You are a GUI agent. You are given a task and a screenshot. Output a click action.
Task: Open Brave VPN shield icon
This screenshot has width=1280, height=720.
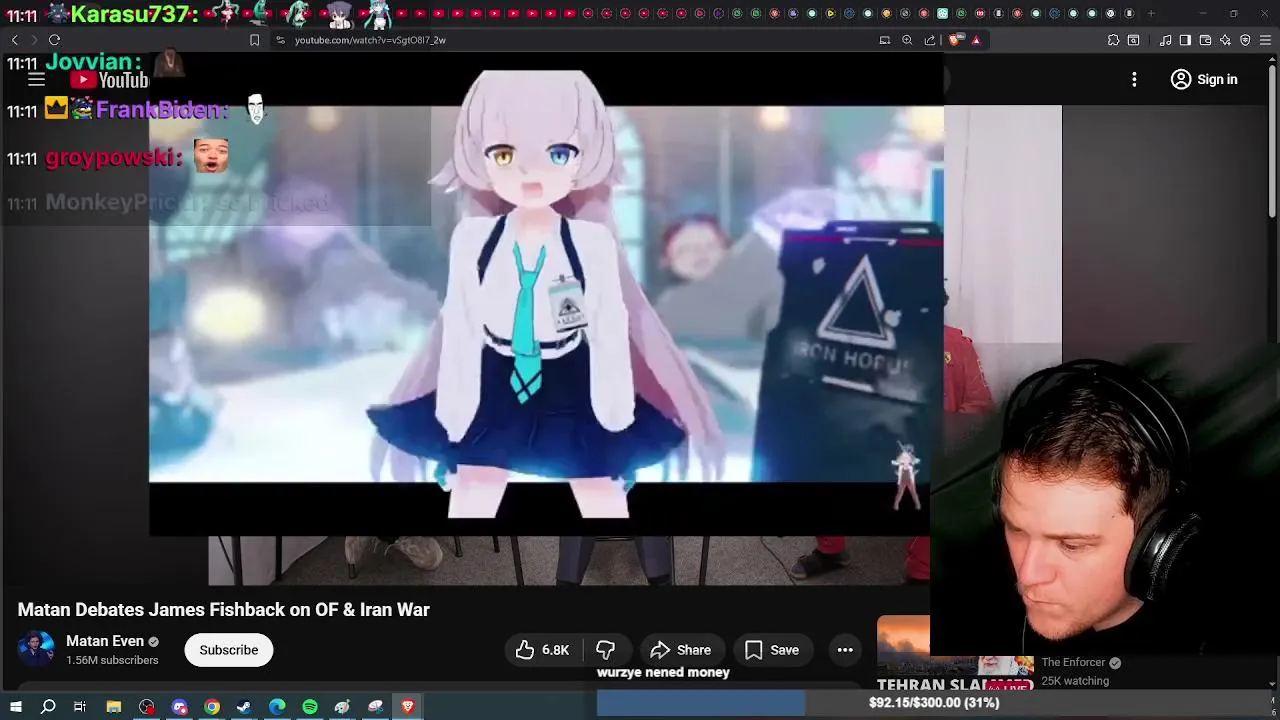pyautogui.click(x=1245, y=40)
